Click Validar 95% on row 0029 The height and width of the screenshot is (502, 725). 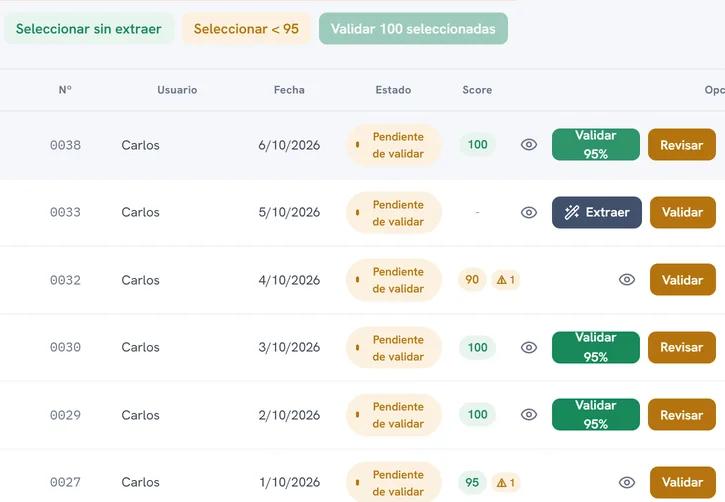(x=596, y=415)
